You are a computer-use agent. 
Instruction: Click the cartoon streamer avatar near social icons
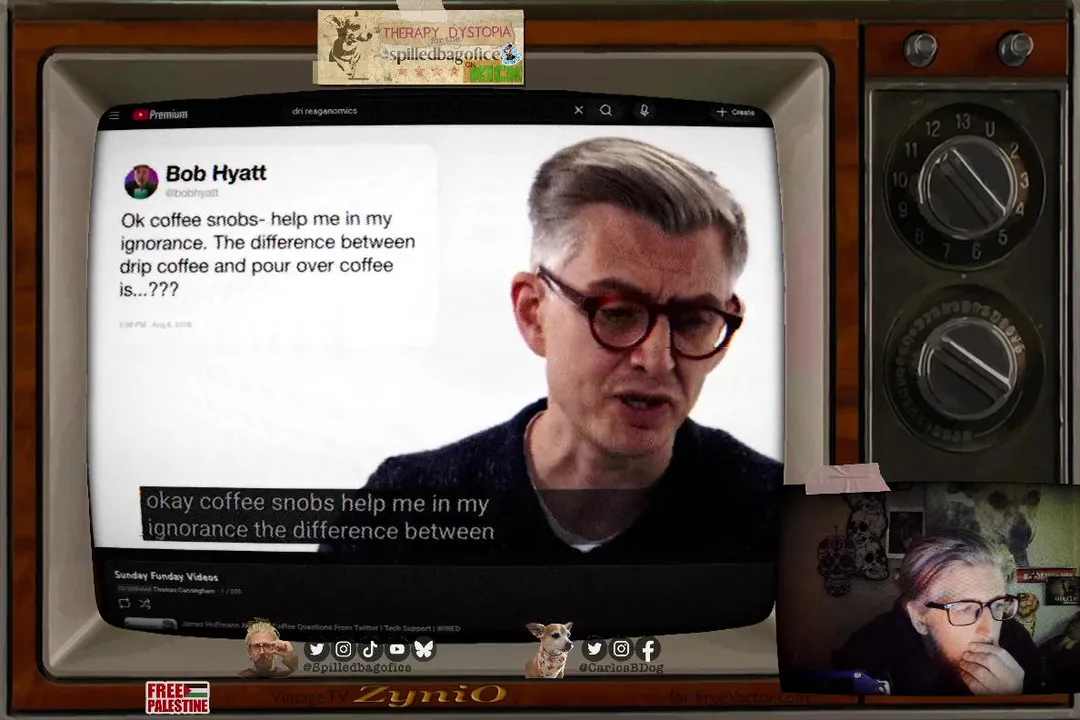point(269,647)
